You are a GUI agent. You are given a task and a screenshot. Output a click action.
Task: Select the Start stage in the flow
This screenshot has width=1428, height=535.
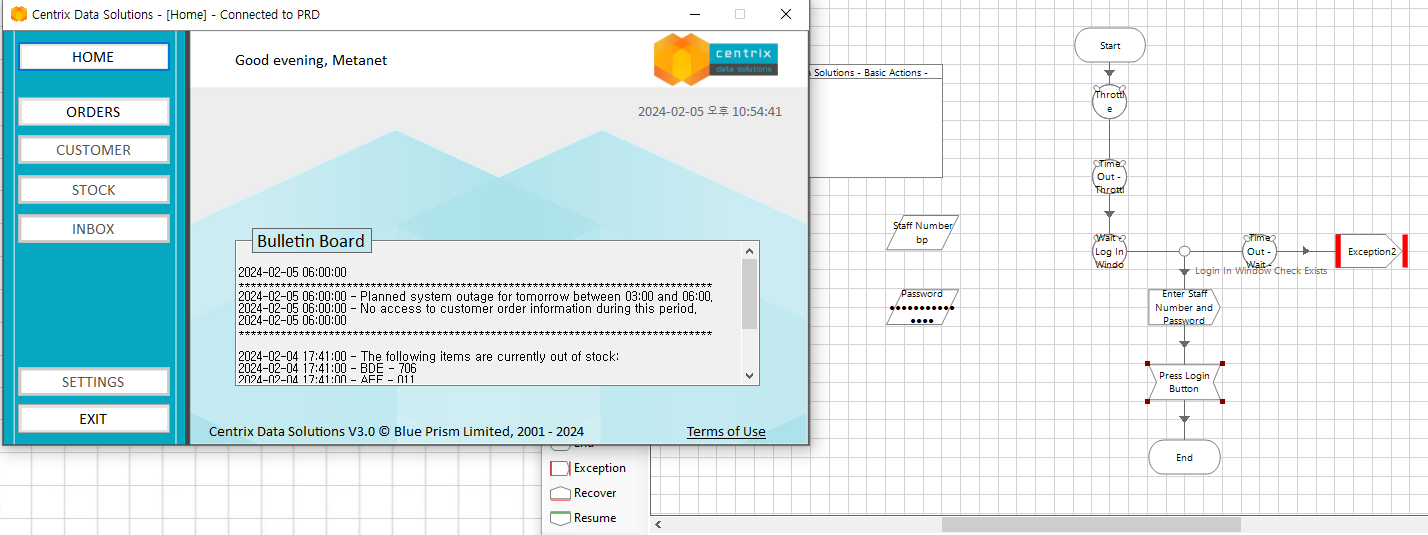(x=1110, y=45)
